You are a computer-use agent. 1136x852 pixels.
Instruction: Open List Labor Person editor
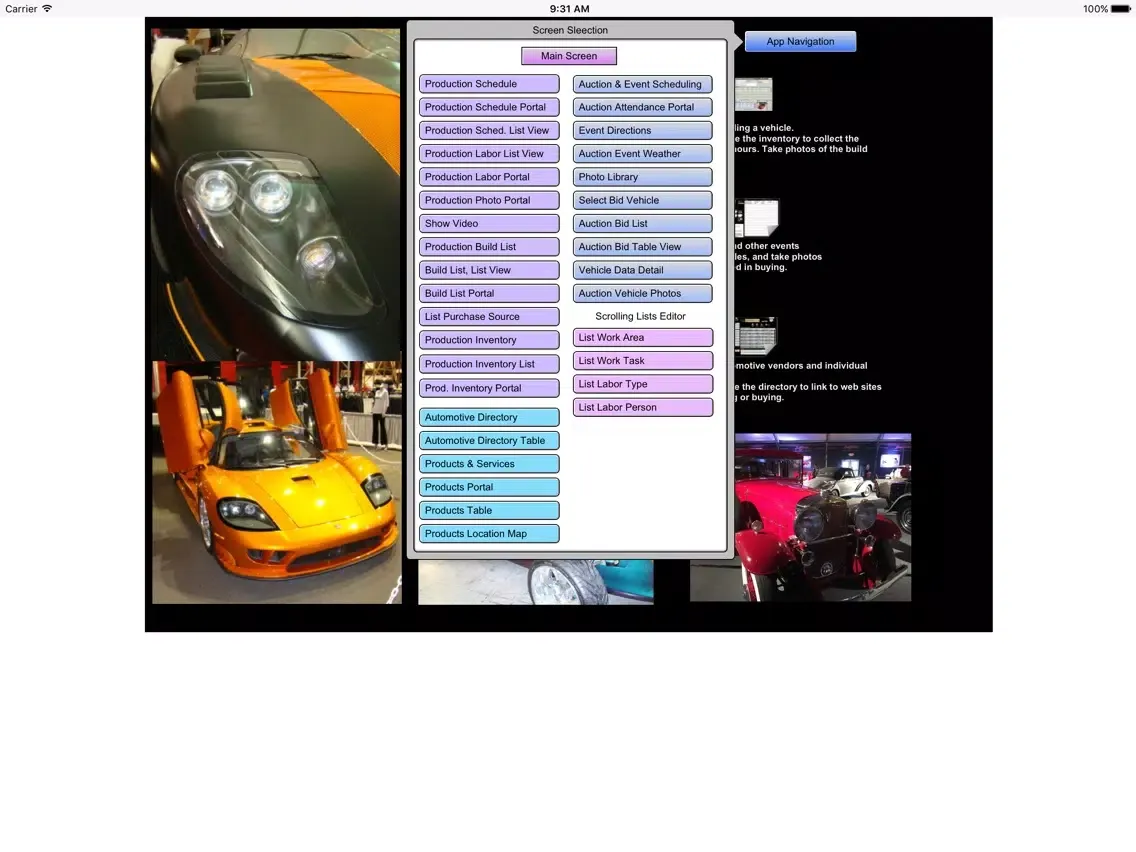[x=643, y=407]
